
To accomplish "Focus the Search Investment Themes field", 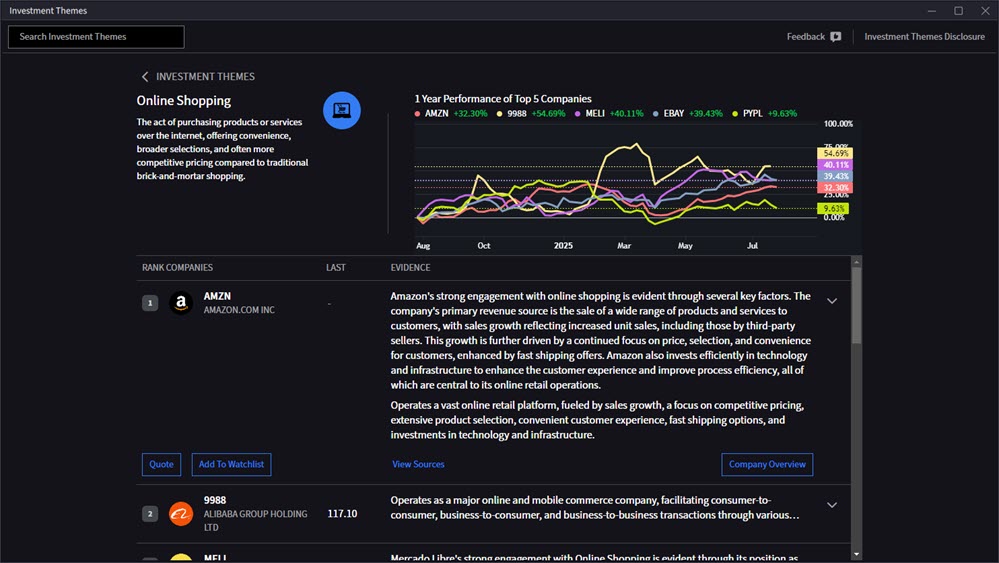I will [96, 37].
